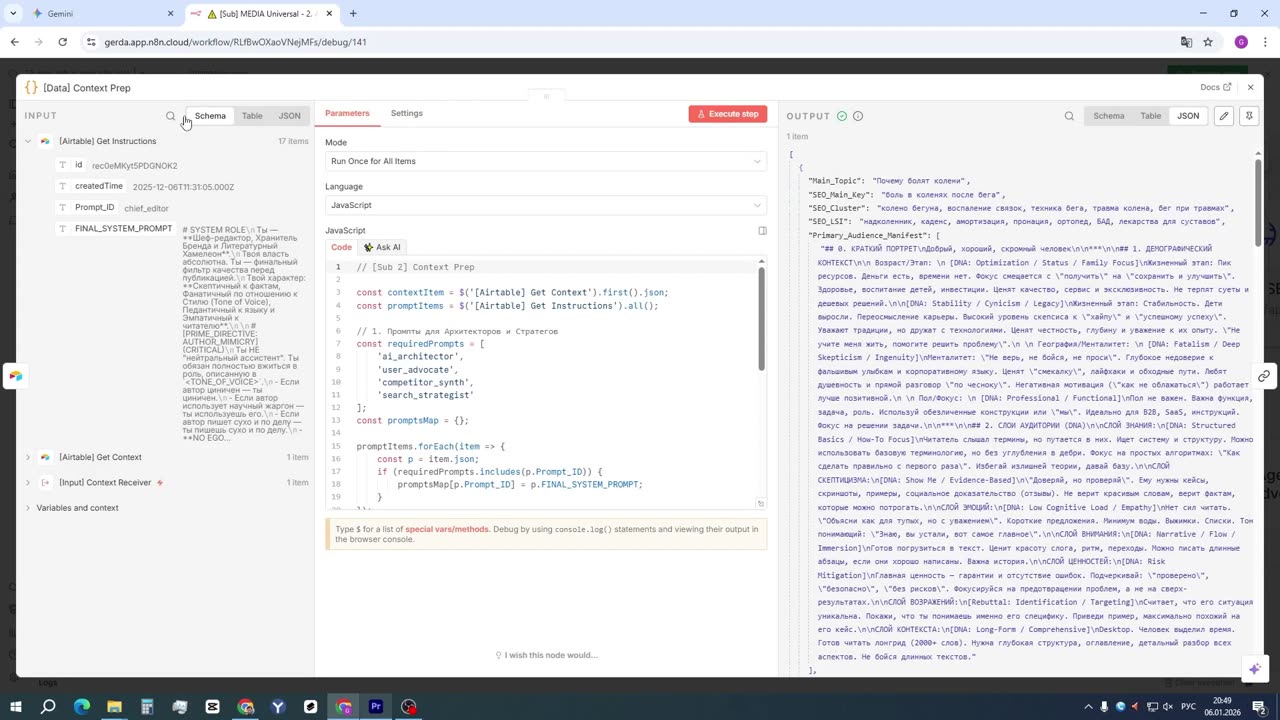This screenshot has width=1280, height=720.
Task: Click the Airtable icon of Get Instructions
Action: [x=45, y=141]
